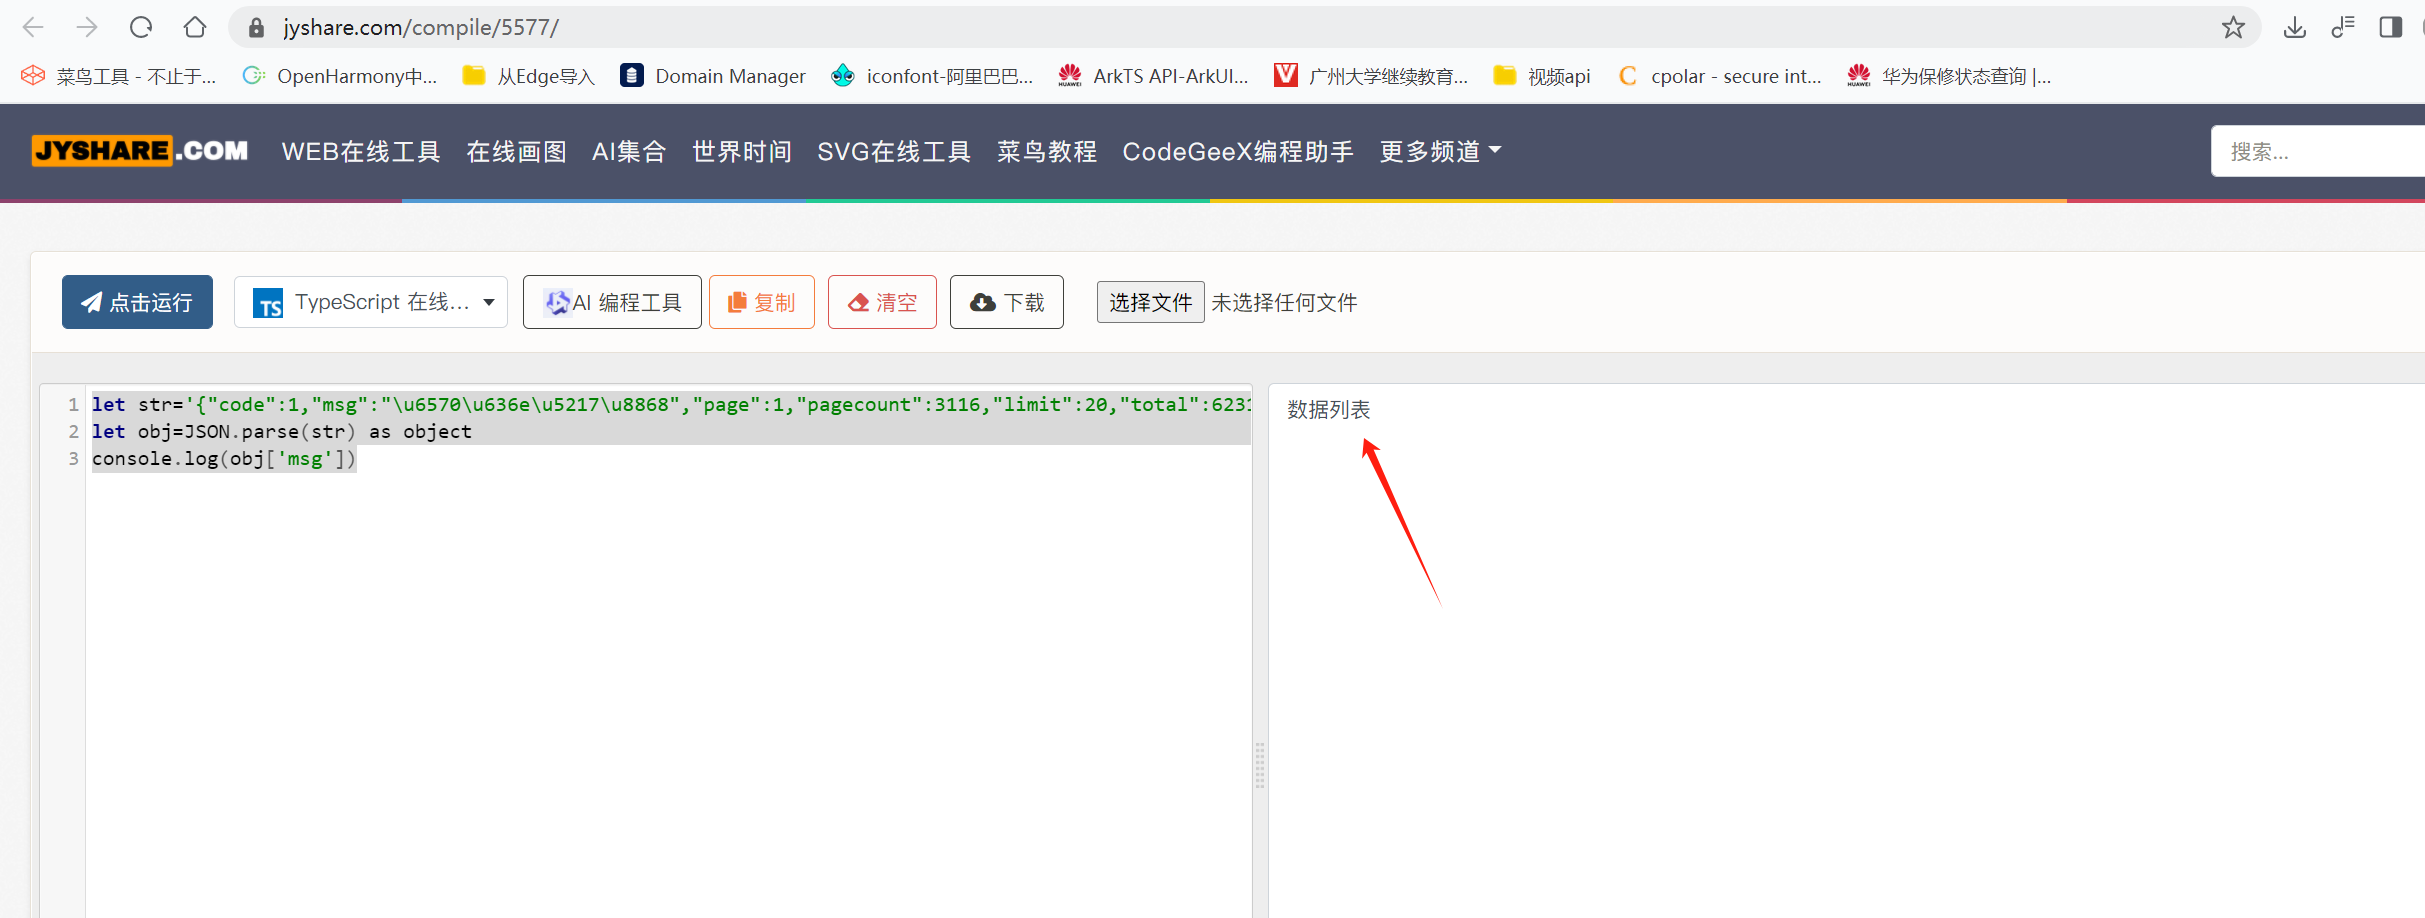Run code with 点击运行 button
This screenshot has width=2425, height=918.
pyautogui.click(x=137, y=302)
